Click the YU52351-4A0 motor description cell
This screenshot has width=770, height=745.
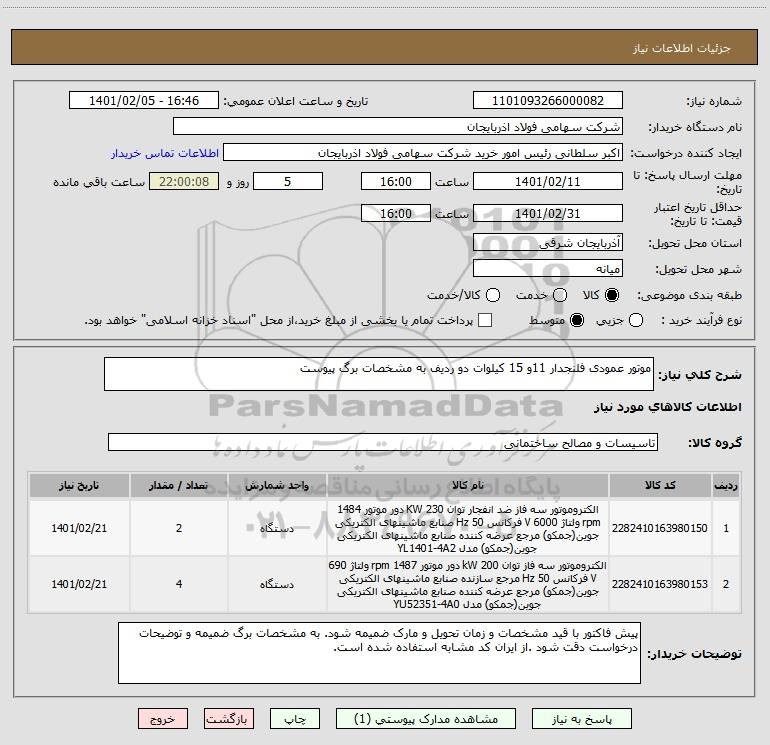click(468, 584)
